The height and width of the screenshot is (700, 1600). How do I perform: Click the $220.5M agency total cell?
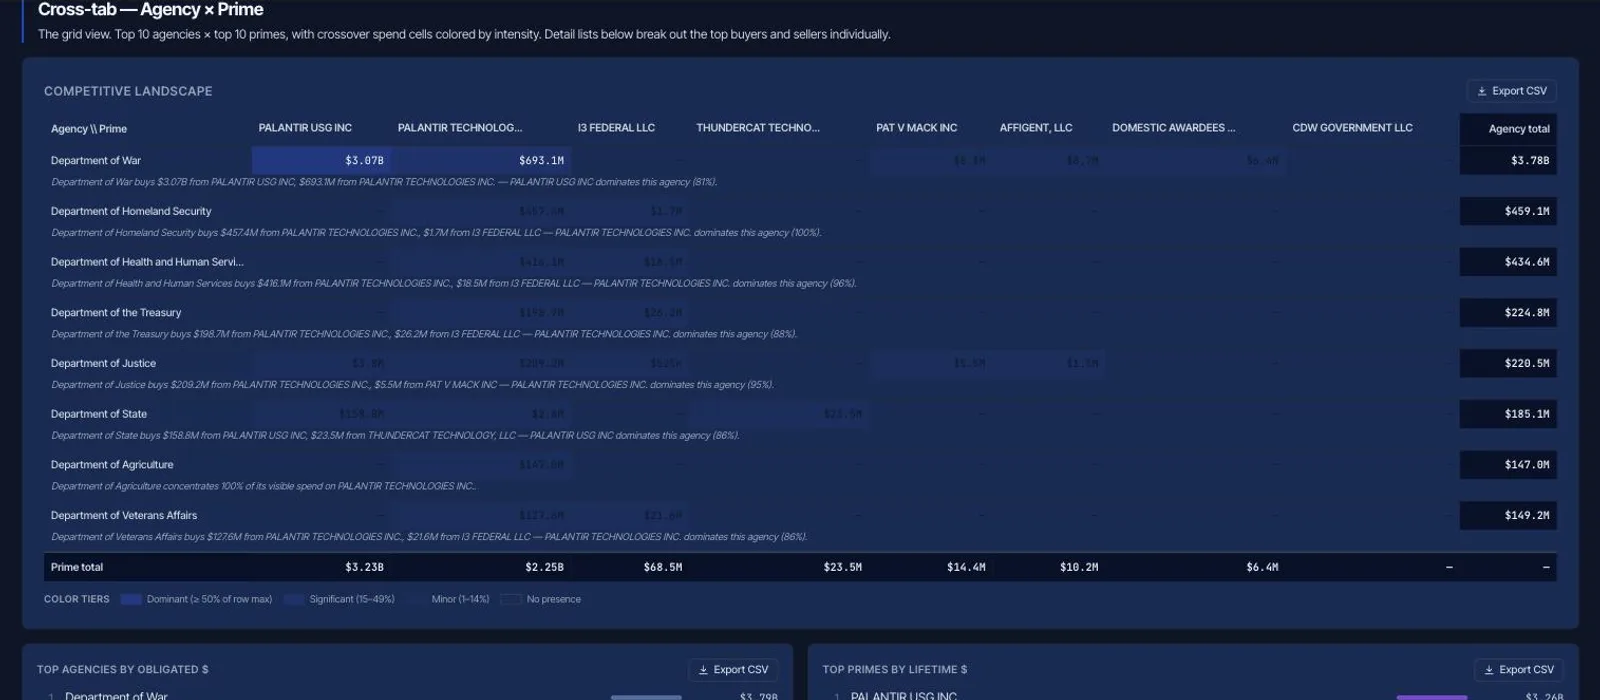1508,363
